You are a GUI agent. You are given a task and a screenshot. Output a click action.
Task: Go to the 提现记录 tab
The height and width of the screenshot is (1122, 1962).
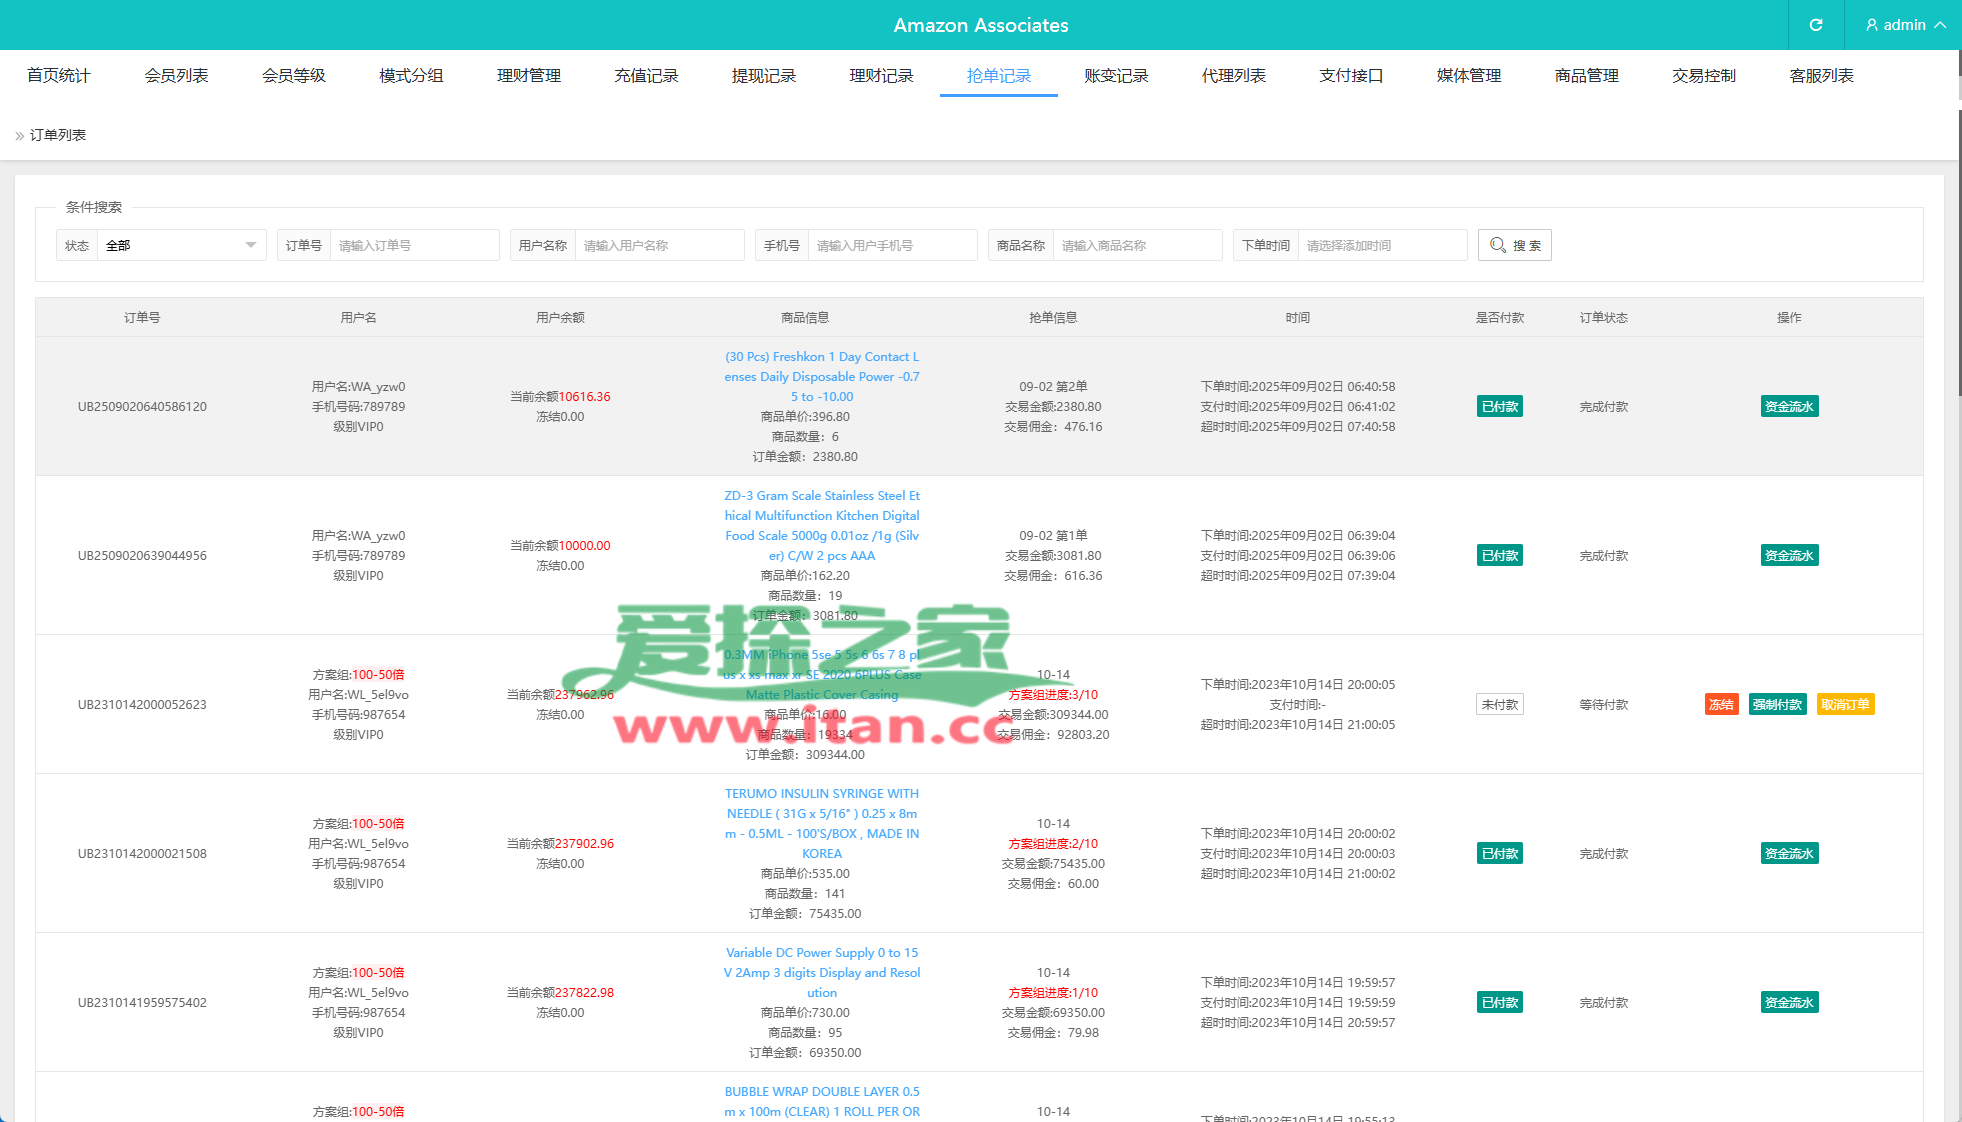(x=764, y=76)
